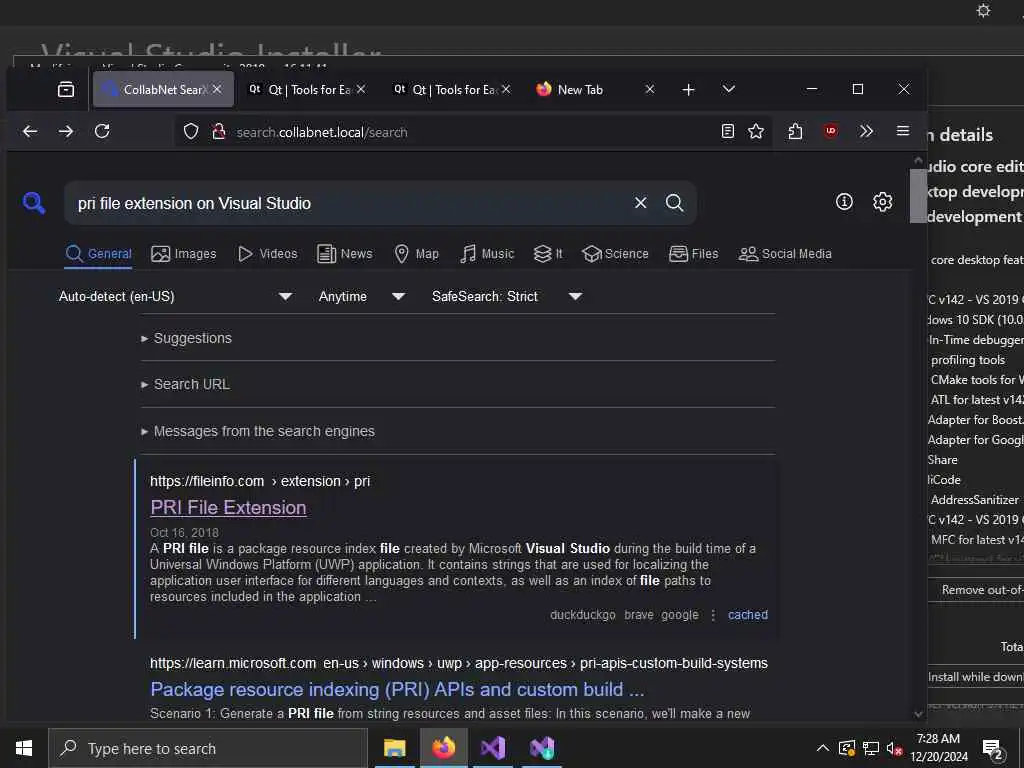
Task: Open cached version of fileinfo result
Action: [x=748, y=615]
